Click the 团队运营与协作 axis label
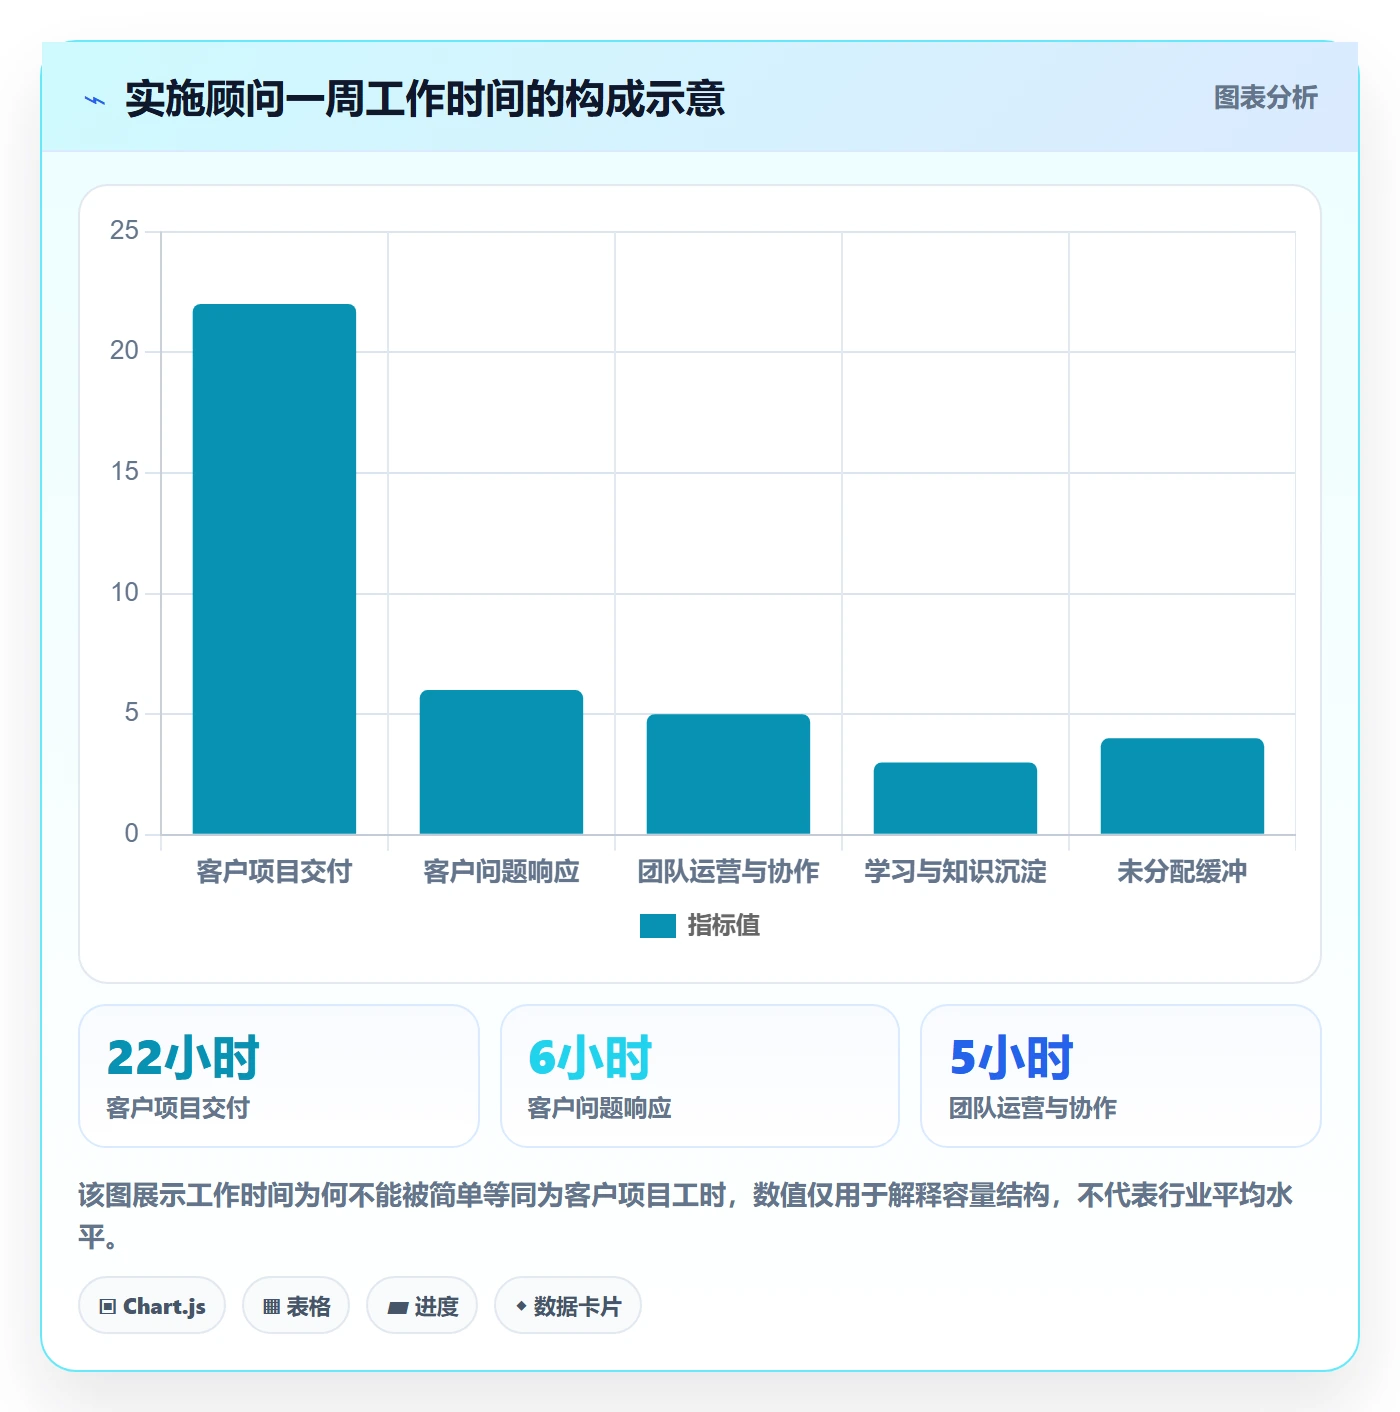Screen dimensions: 1400x1412 tap(728, 872)
